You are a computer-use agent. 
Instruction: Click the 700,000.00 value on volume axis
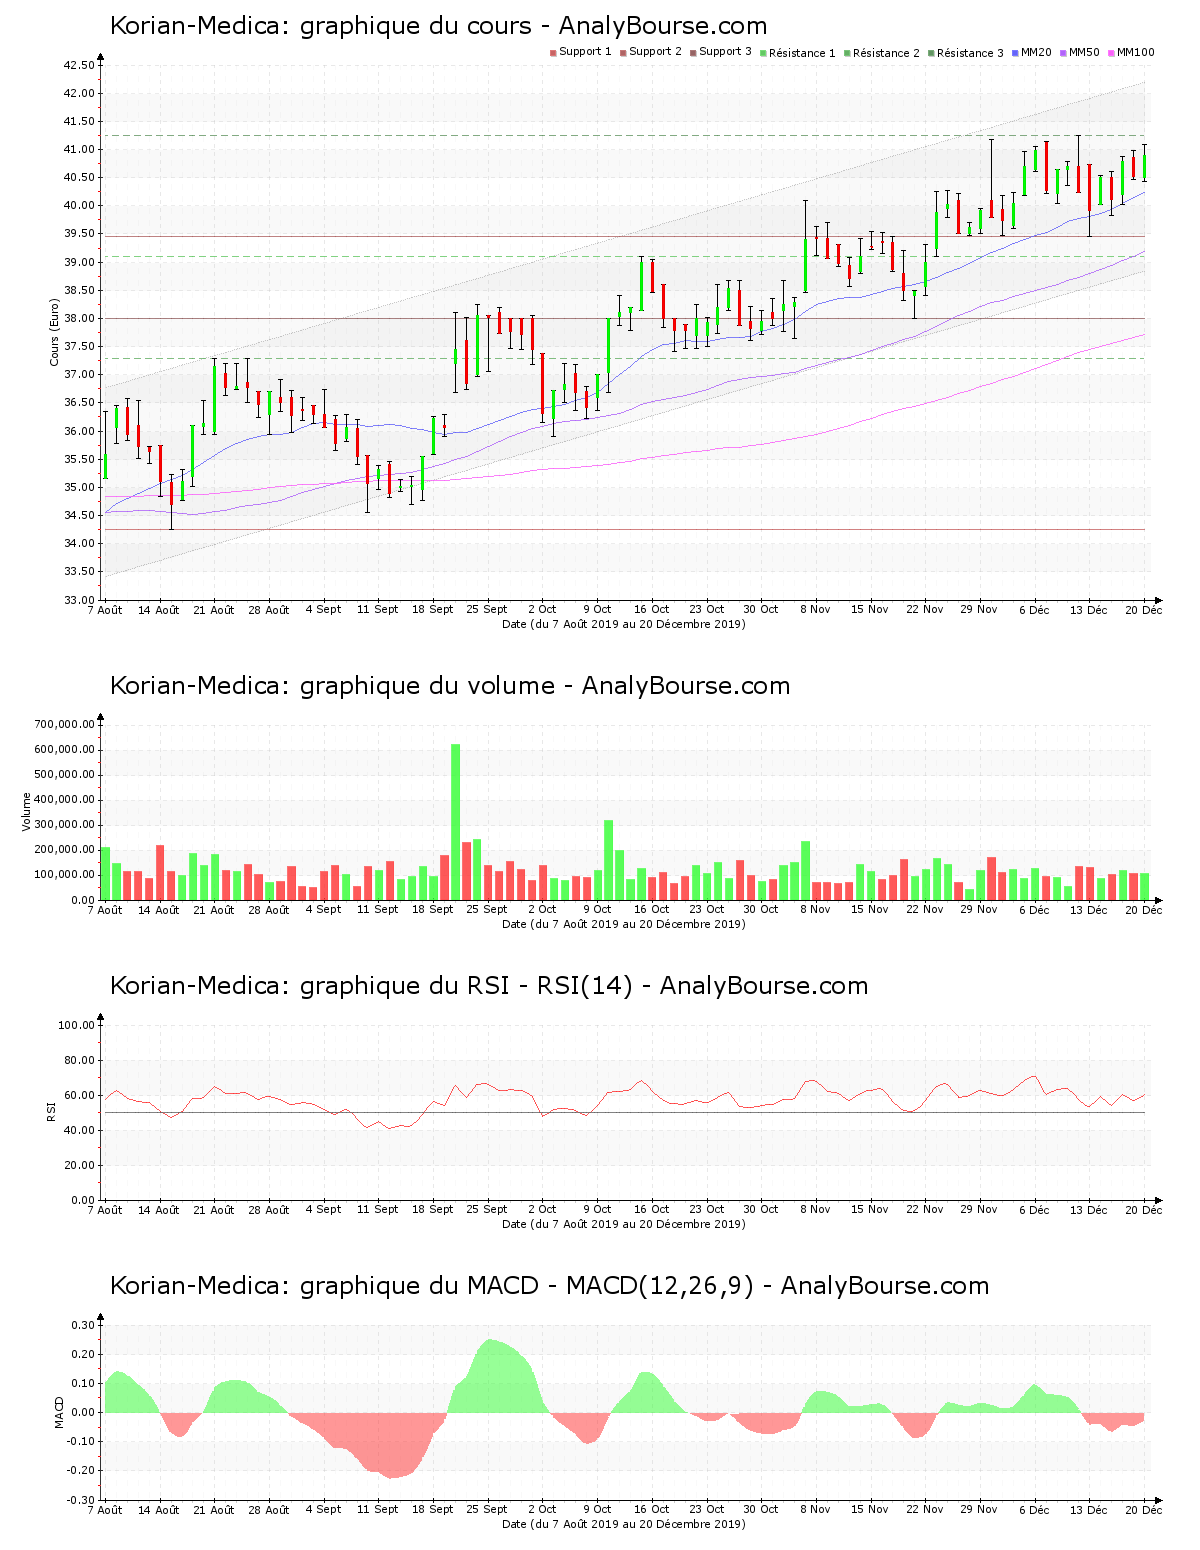(x=64, y=724)
